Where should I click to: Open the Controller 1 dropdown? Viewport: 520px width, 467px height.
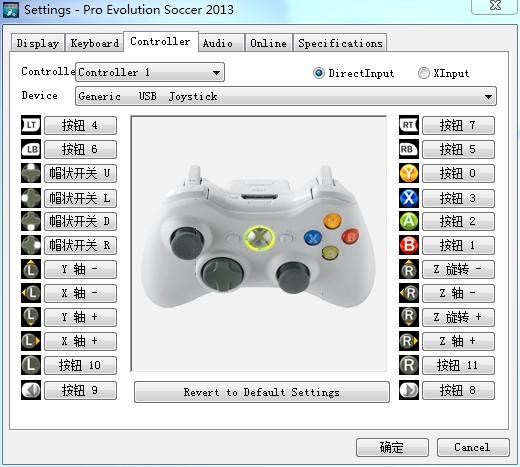pyautogui.click(x=150, y=72)
